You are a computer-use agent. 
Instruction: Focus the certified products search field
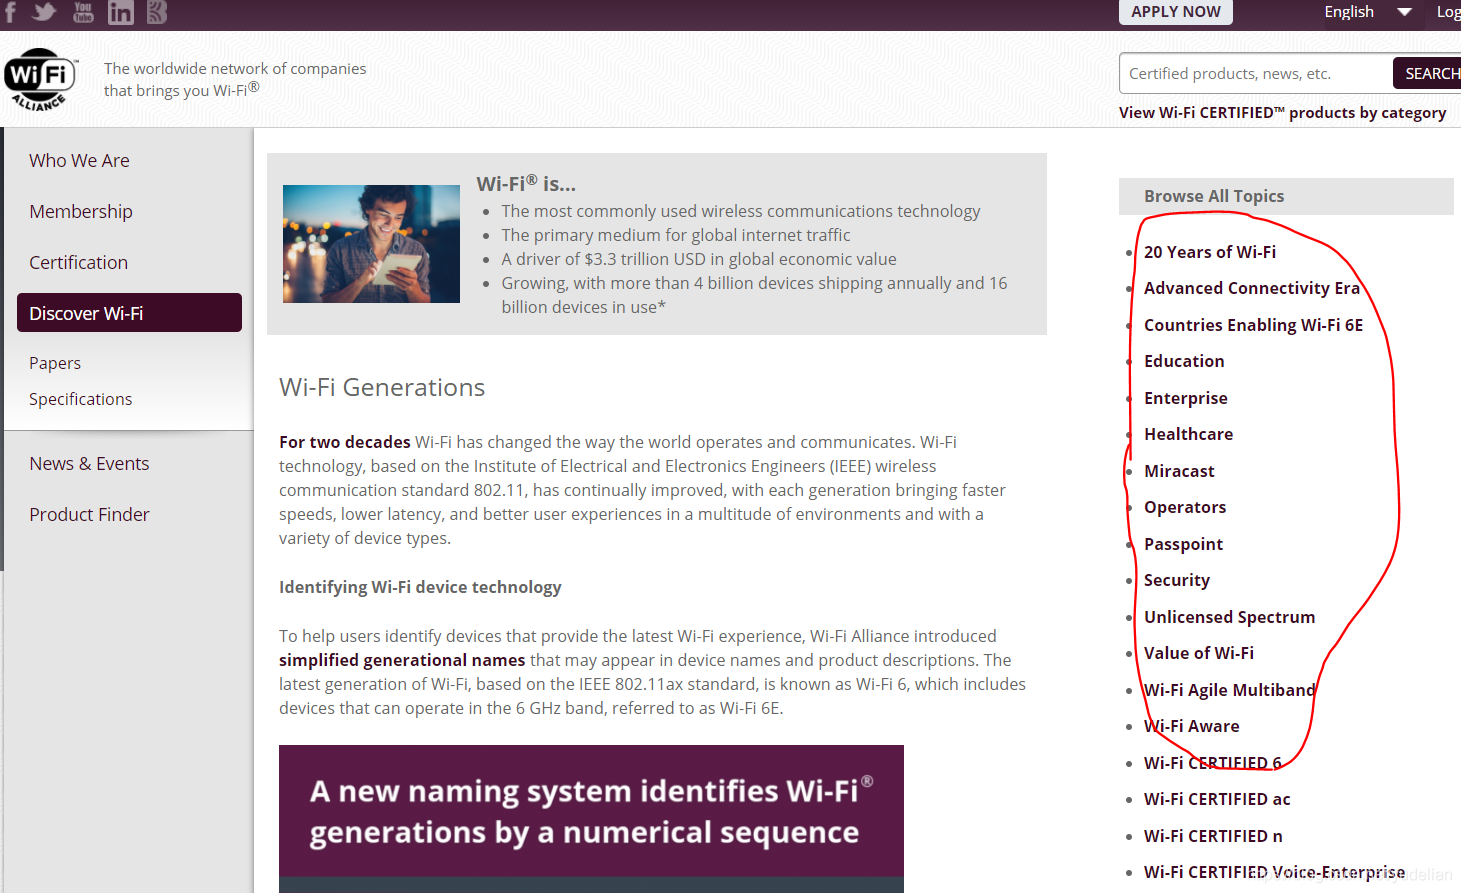click(1256, 73)
